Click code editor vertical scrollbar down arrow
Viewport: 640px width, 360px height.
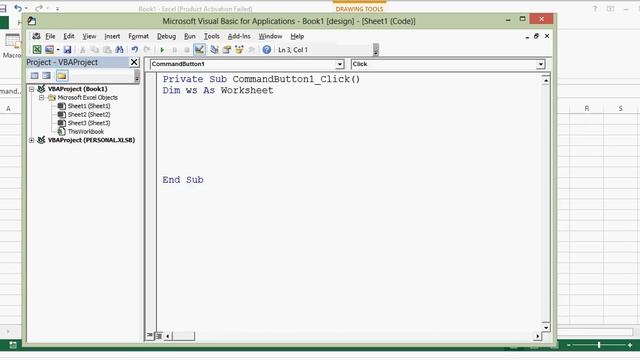click(546, 327)
